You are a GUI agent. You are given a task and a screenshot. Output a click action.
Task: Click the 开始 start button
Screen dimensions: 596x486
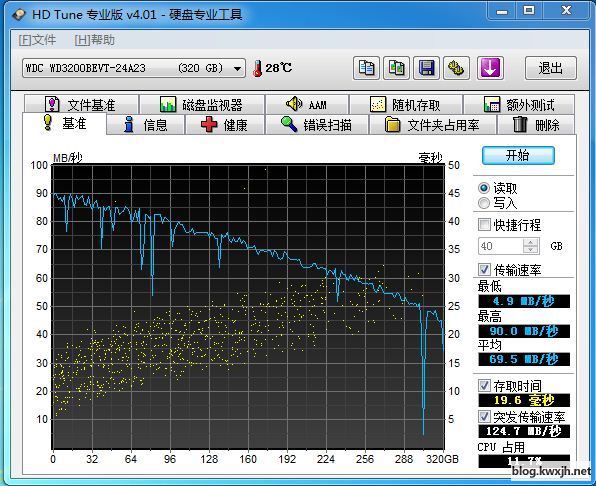click(518, 155)
